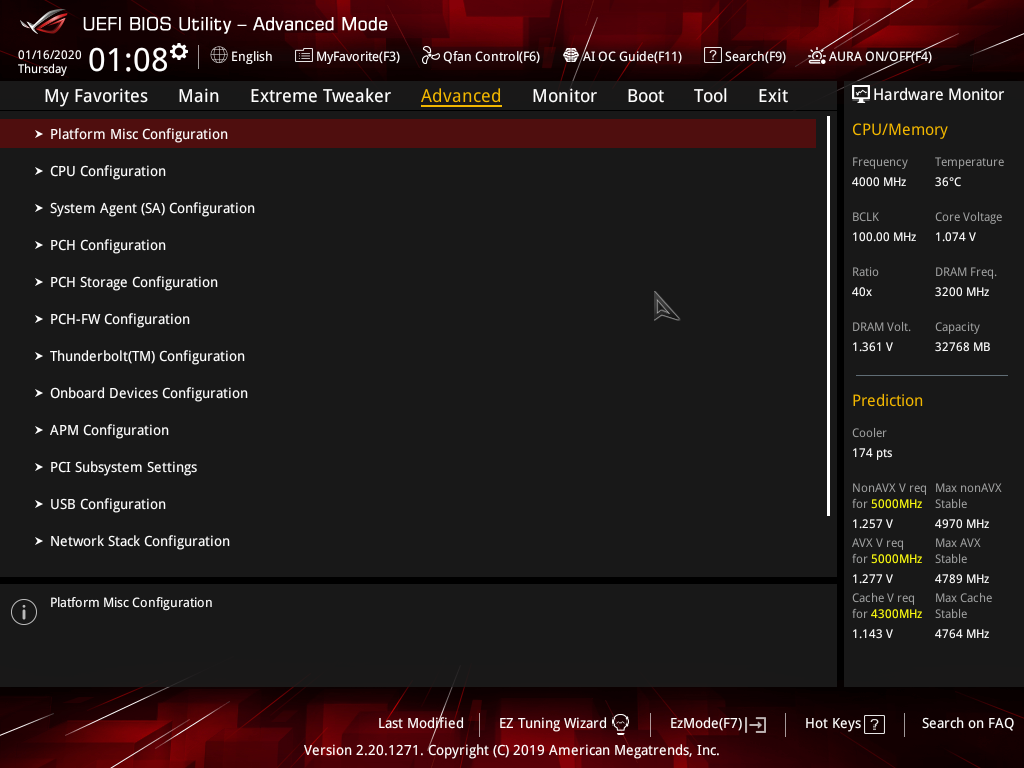The height and width of the screenshot is (768, 1024).
Task: Select the Advanced tab
Action: 461,96
